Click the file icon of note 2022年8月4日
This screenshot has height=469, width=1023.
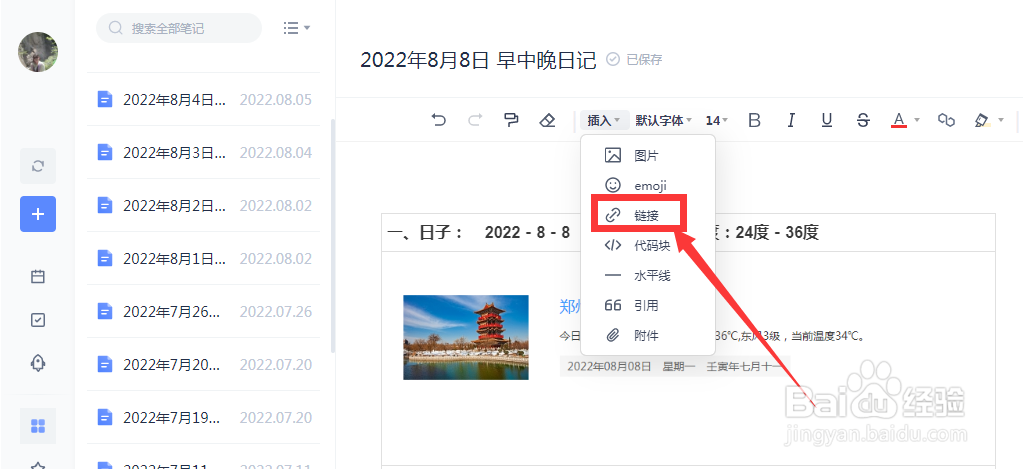pos(104,99)
